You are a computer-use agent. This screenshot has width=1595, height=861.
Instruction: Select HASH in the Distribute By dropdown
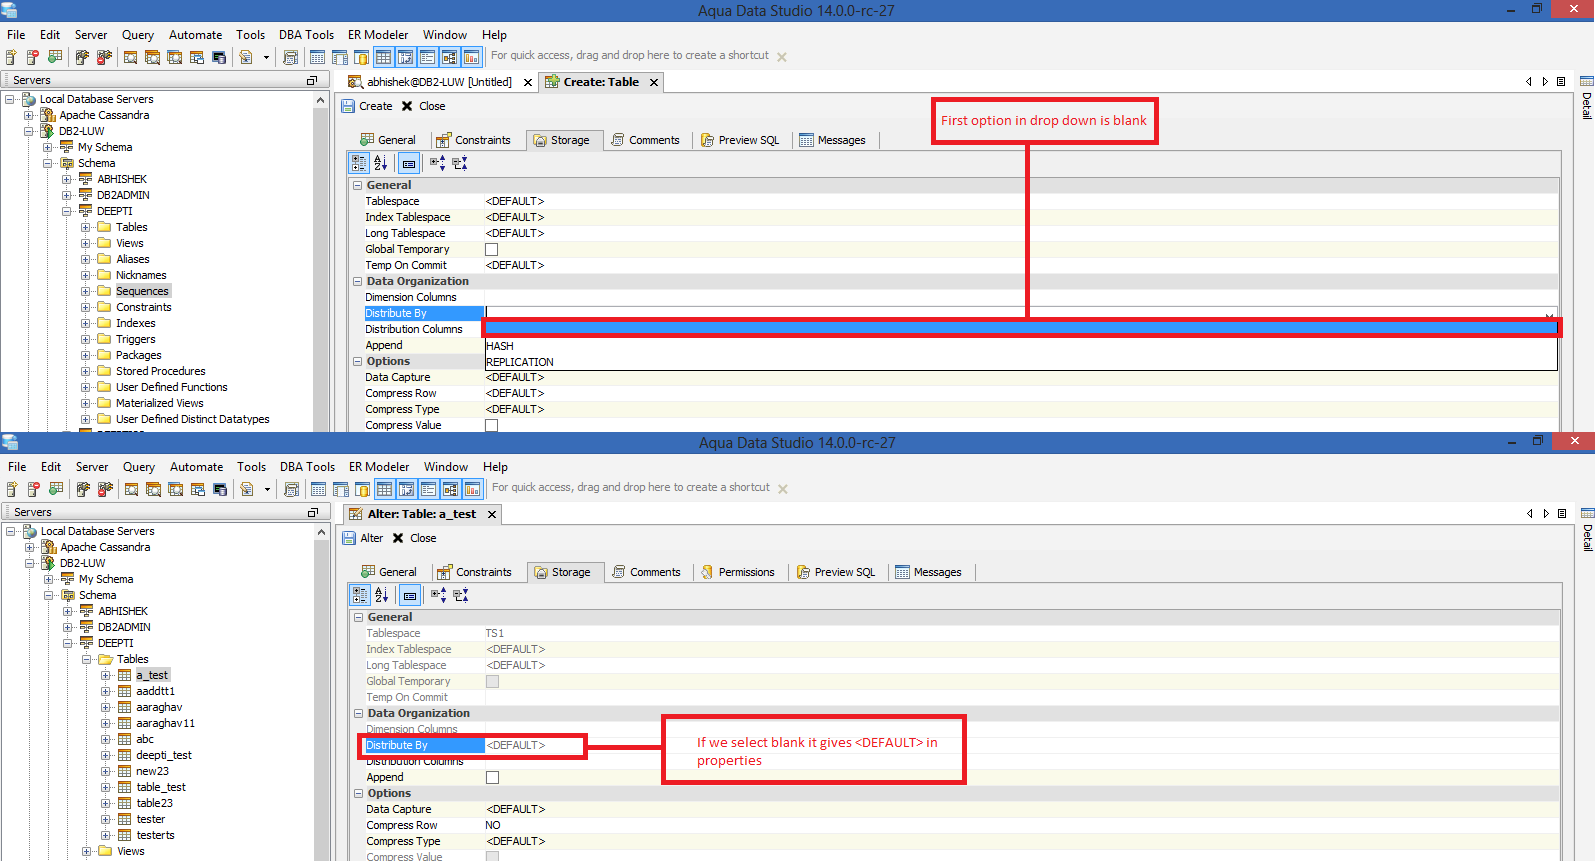tap(1020, 346)
